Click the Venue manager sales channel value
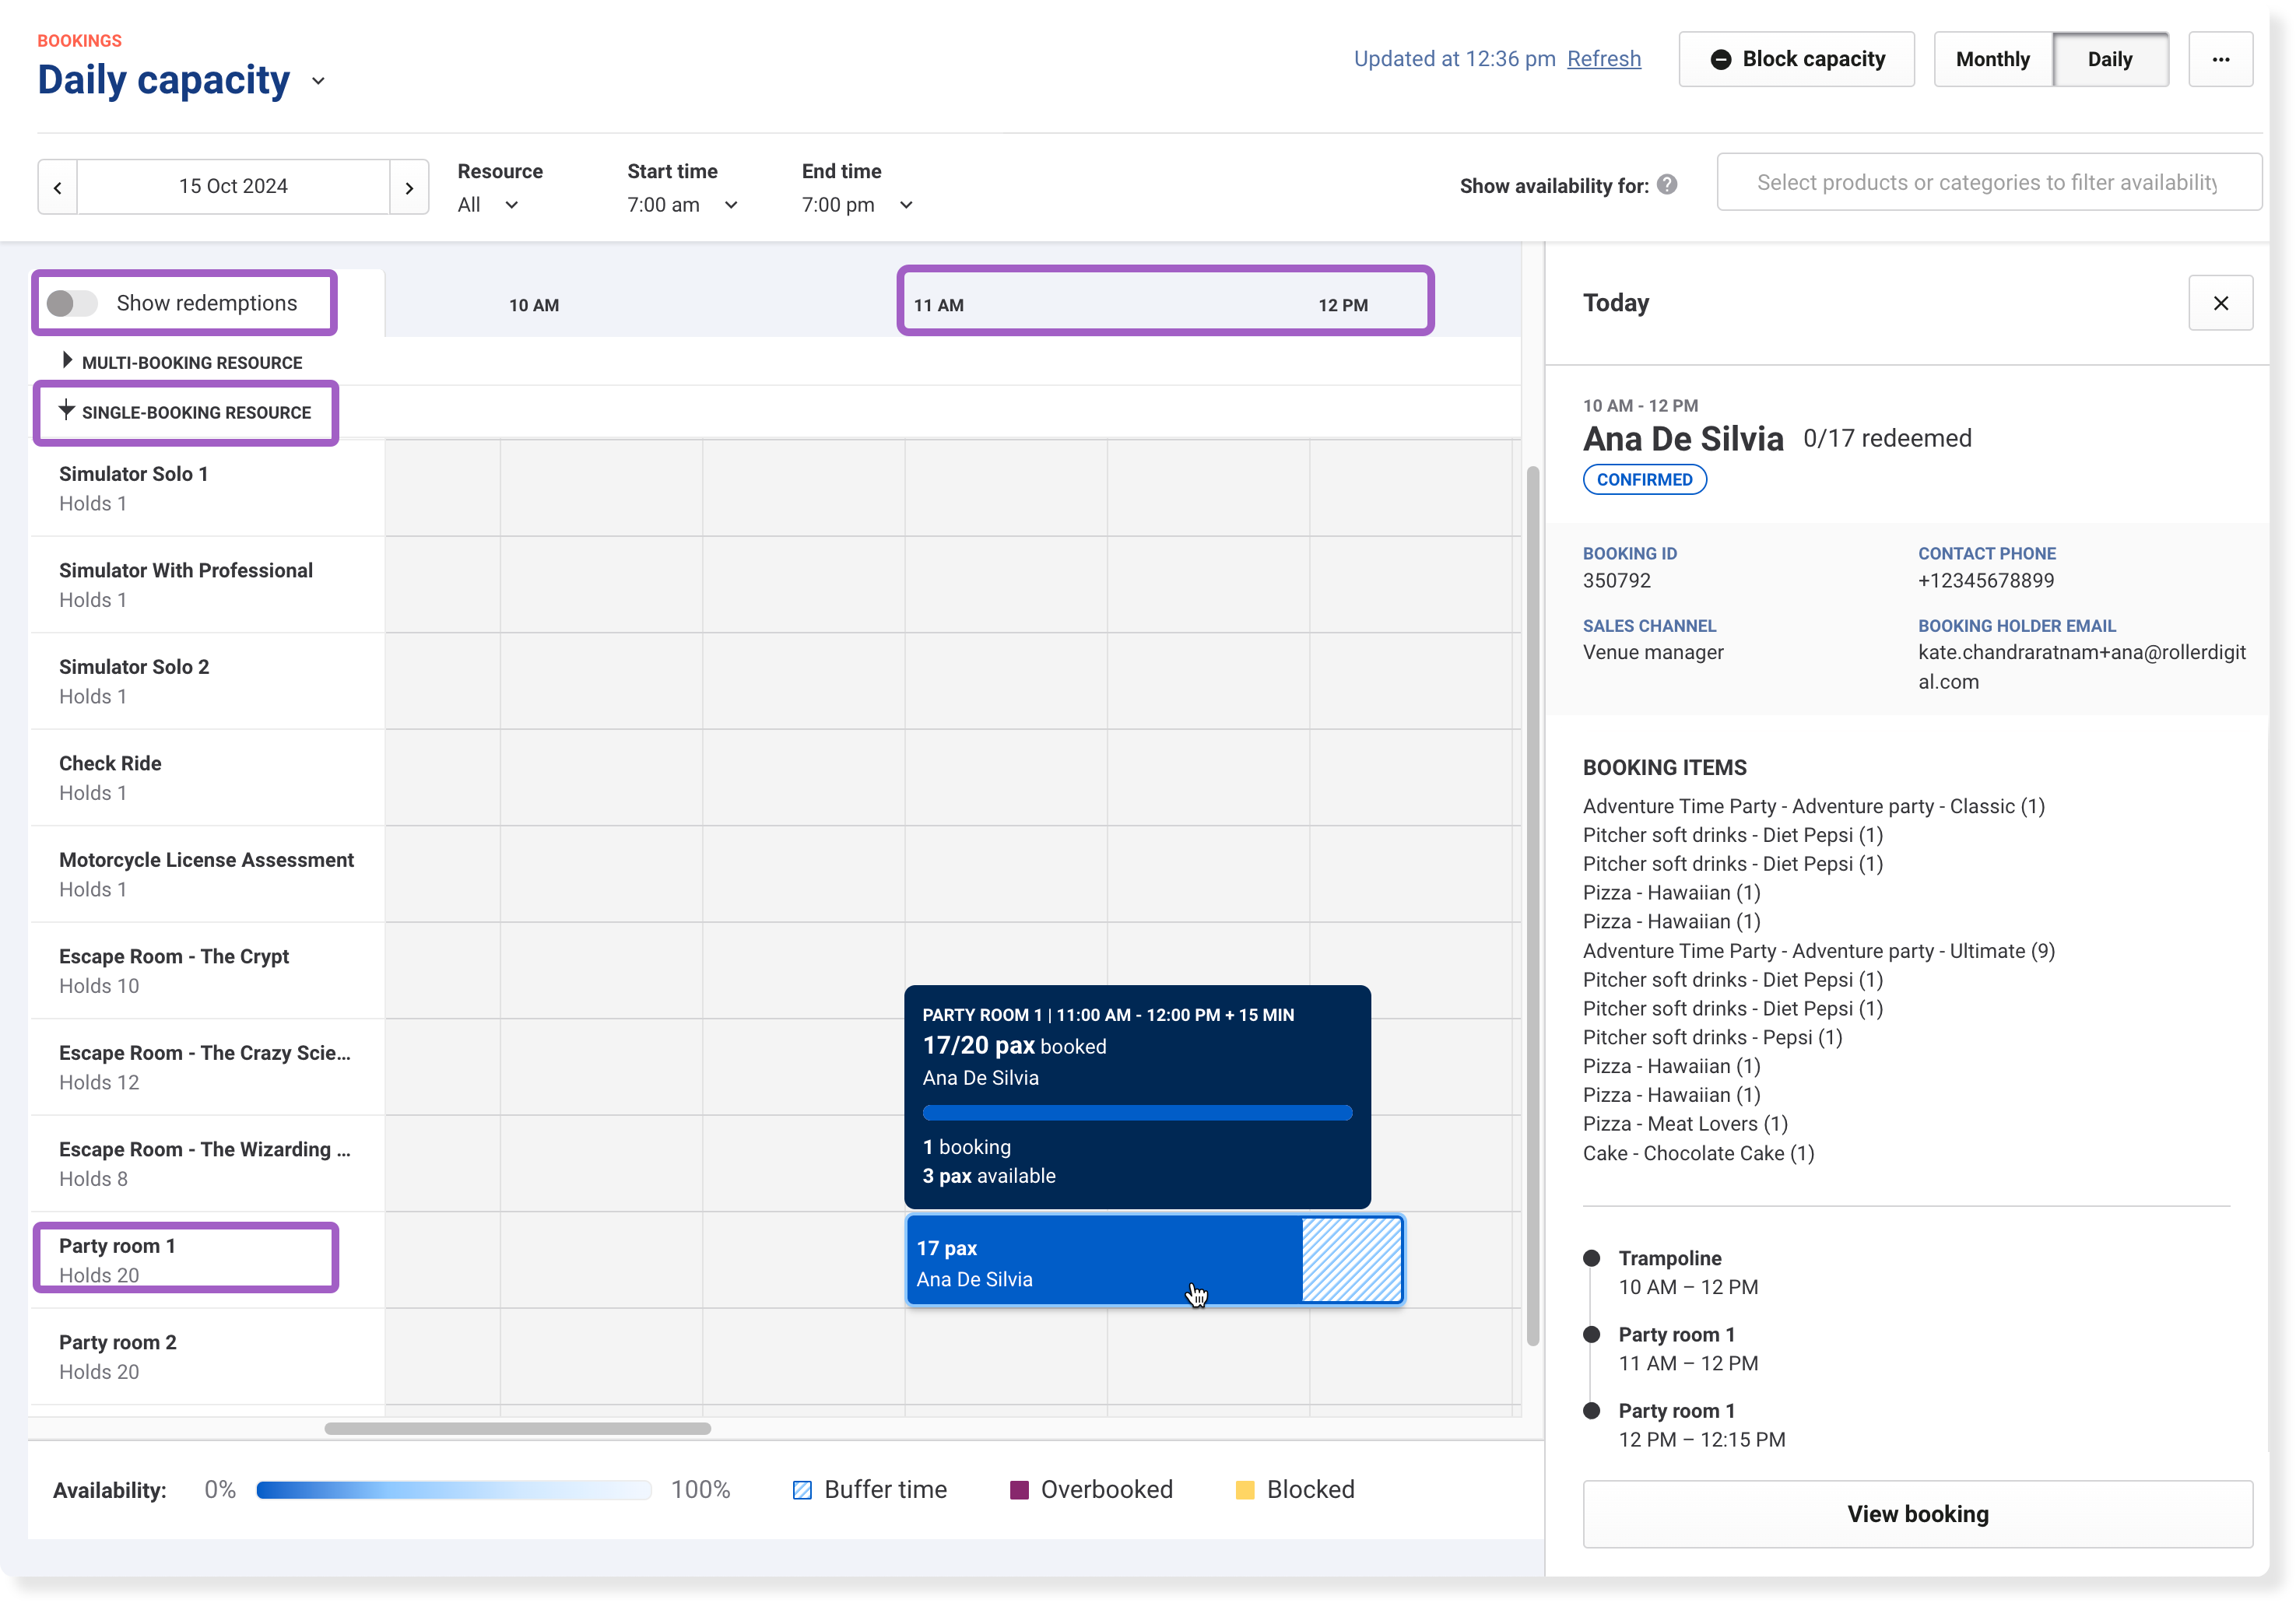Screen dimensions: 2296x1603 click(1652, 652)
